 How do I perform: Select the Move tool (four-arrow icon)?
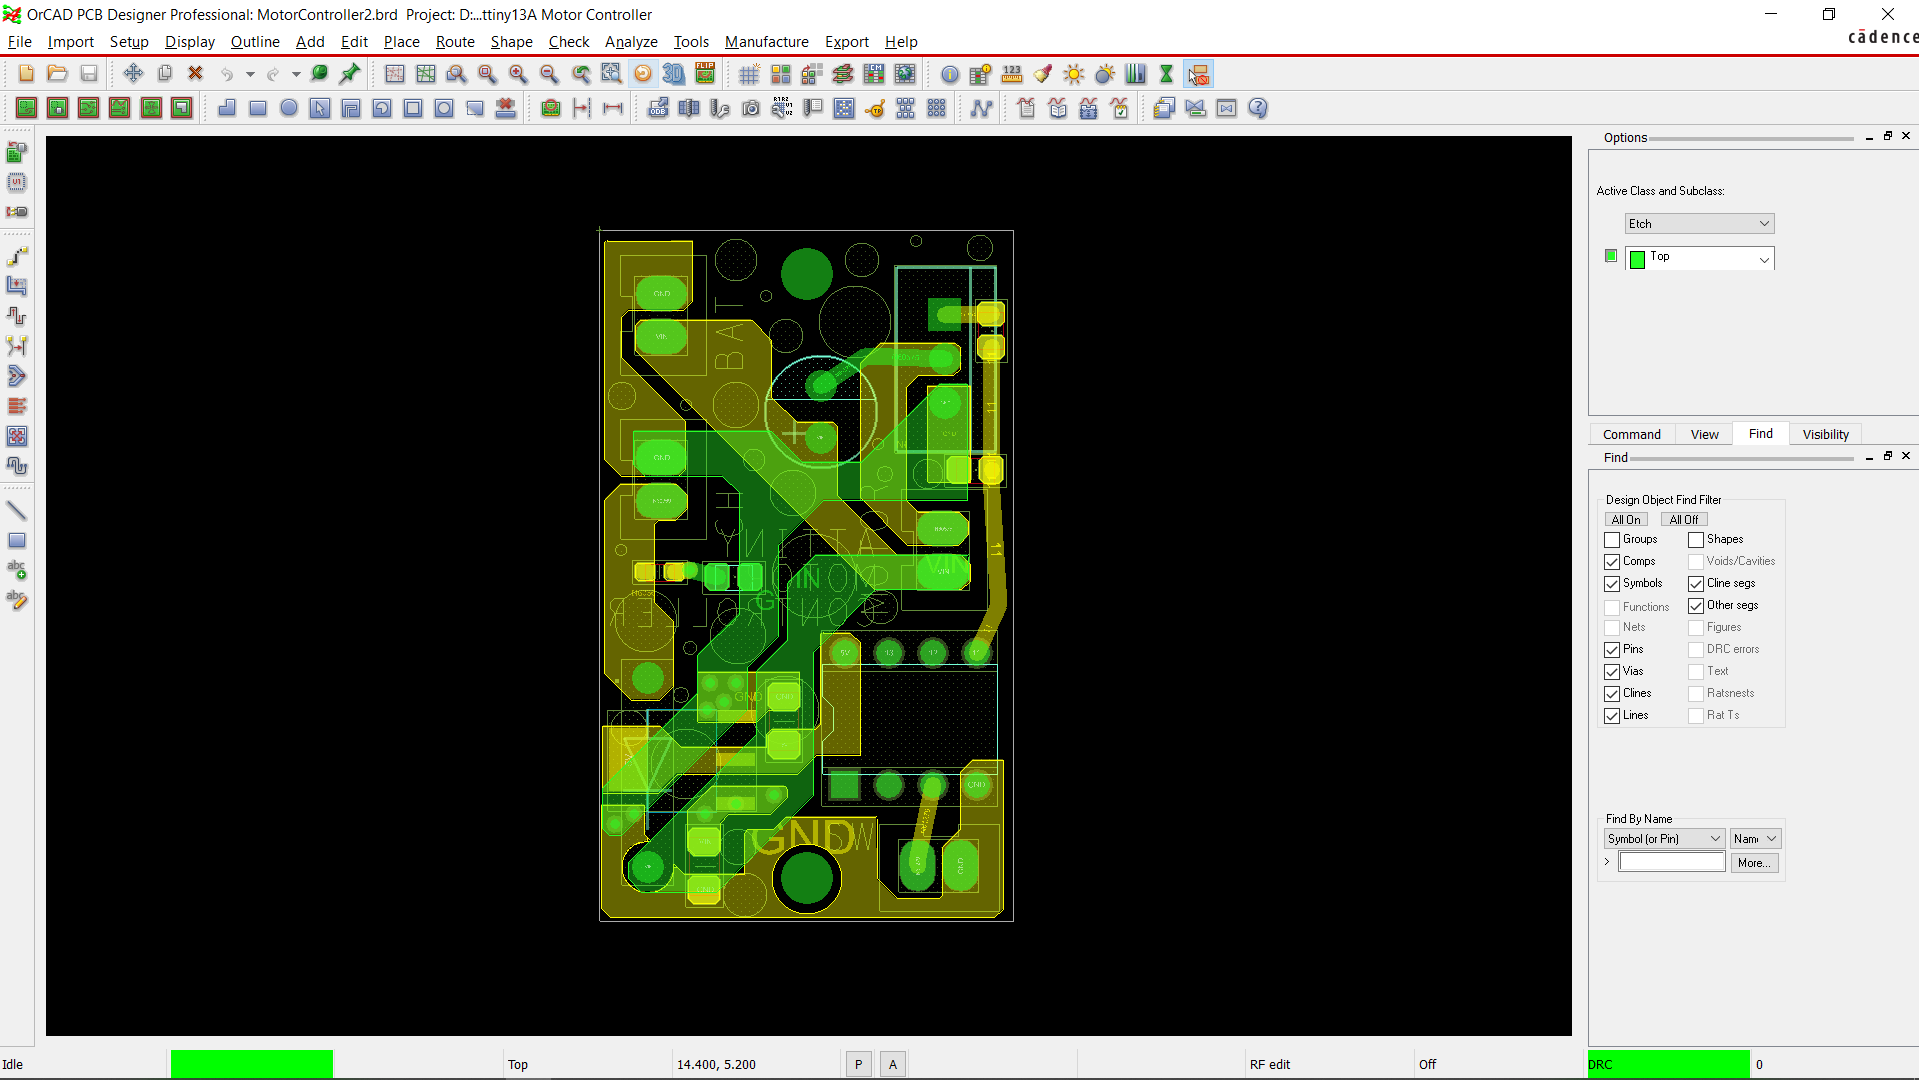click(x=133, y=73)
